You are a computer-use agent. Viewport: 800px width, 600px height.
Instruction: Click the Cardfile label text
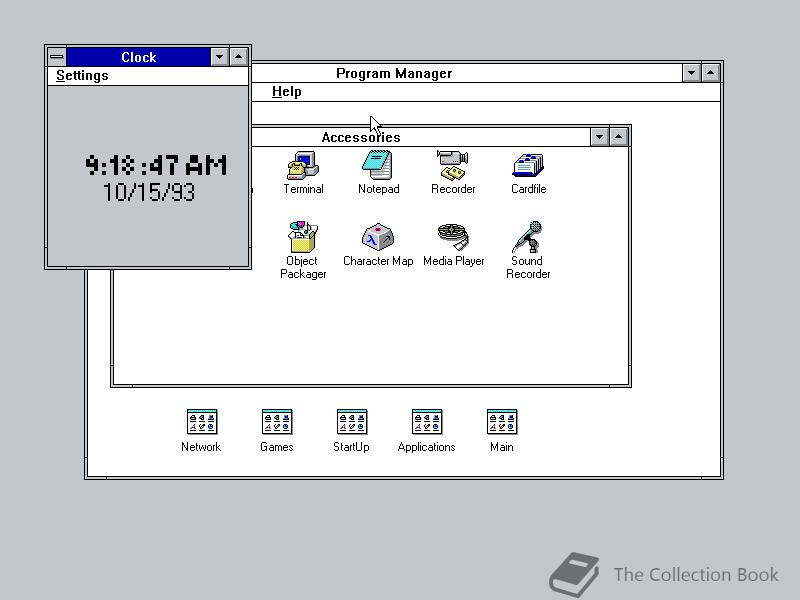529,189
